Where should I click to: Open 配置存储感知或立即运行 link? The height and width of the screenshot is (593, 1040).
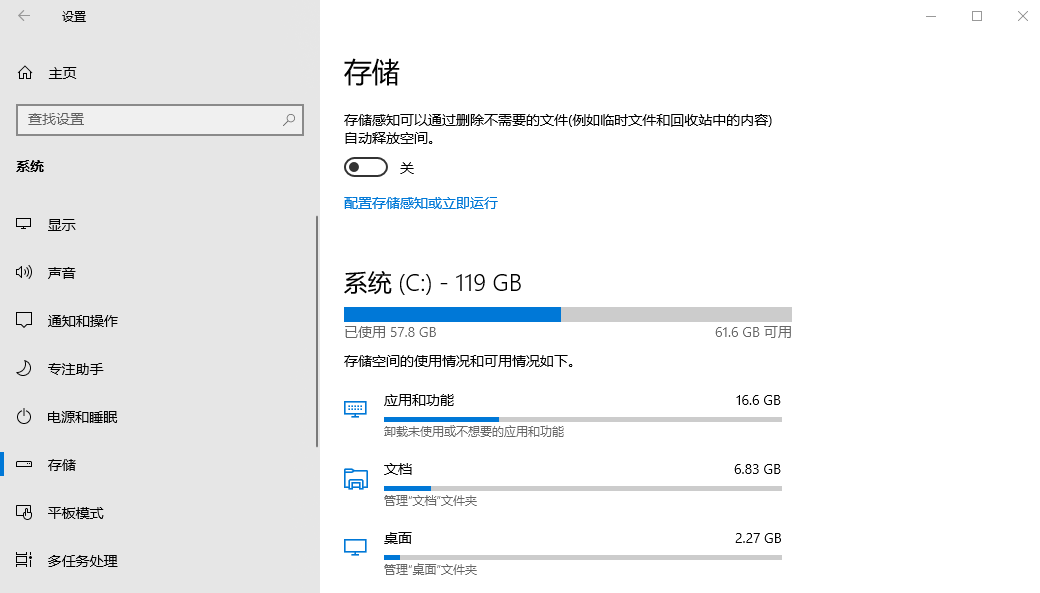point(421,202)
